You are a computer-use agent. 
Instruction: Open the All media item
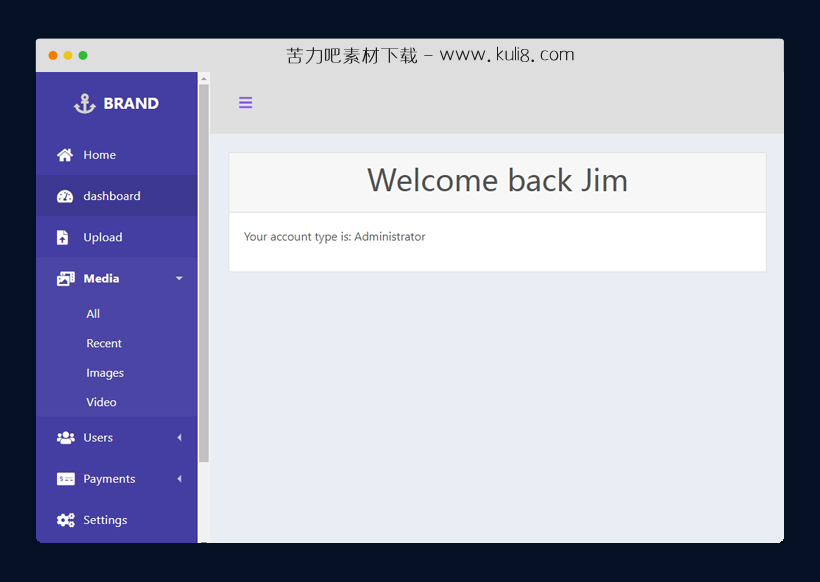(93, 314)
